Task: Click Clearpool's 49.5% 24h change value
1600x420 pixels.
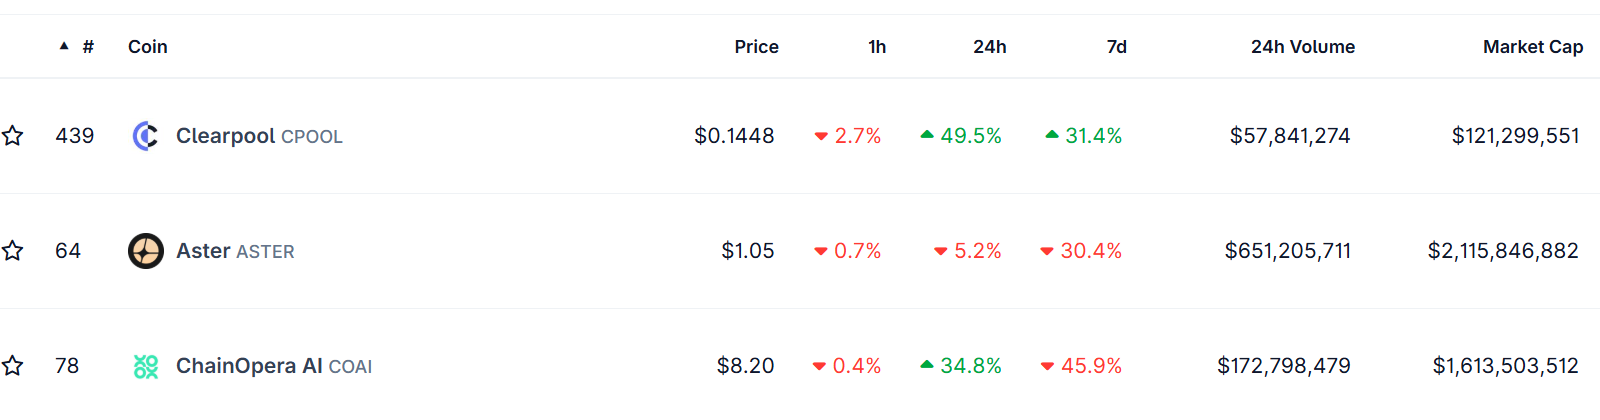Action: click(x=970, y=136)
